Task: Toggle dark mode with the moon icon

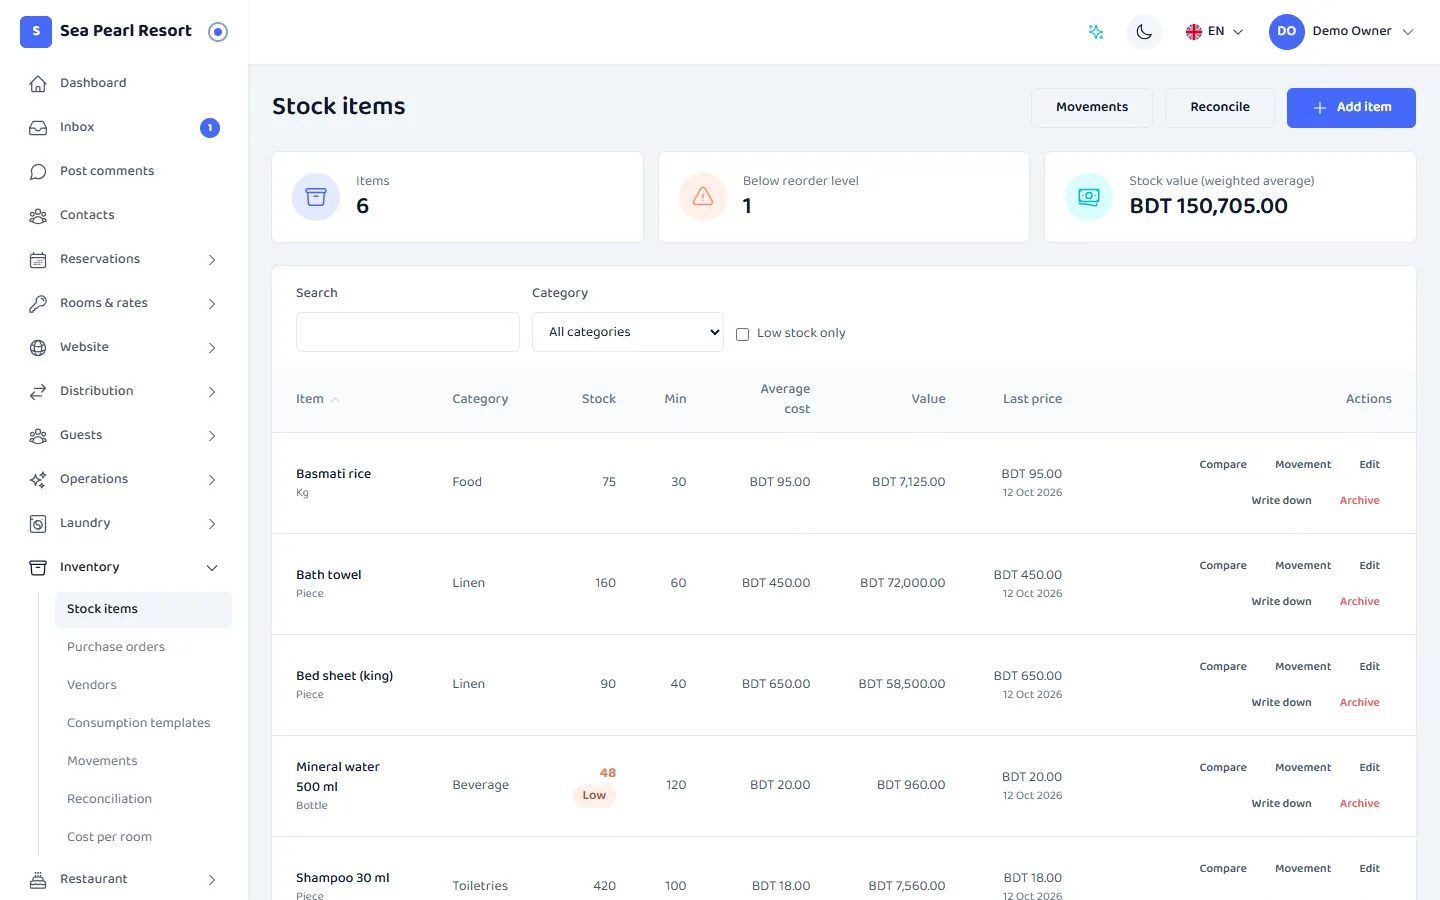Action: tap(1144, 32)
